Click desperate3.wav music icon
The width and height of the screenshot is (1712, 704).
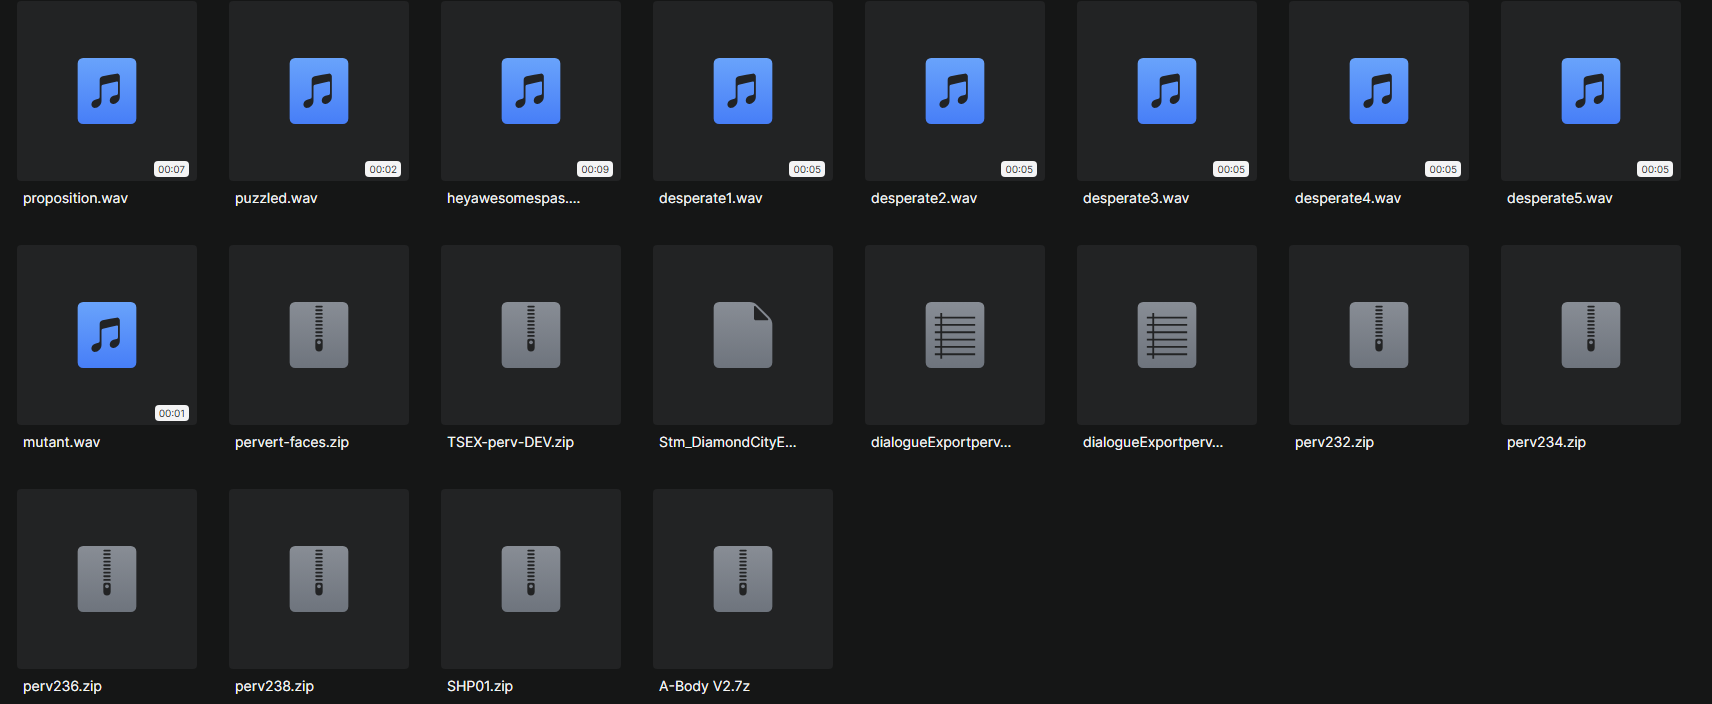[1167, 91]
